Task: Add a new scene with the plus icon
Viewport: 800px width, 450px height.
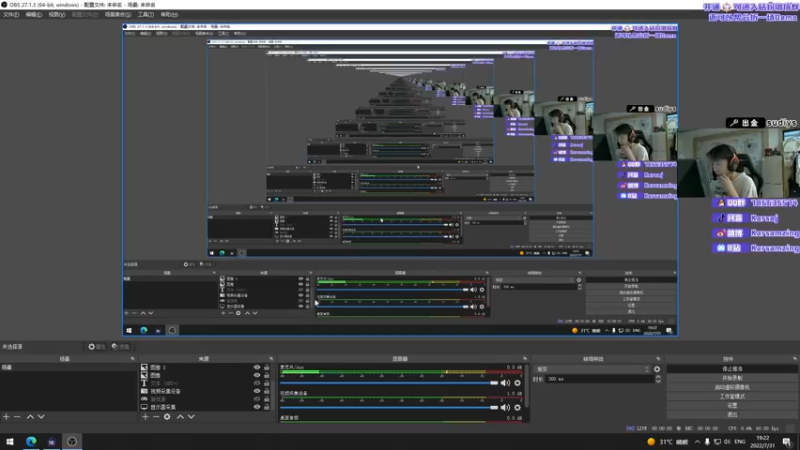Action: [6, 417]
